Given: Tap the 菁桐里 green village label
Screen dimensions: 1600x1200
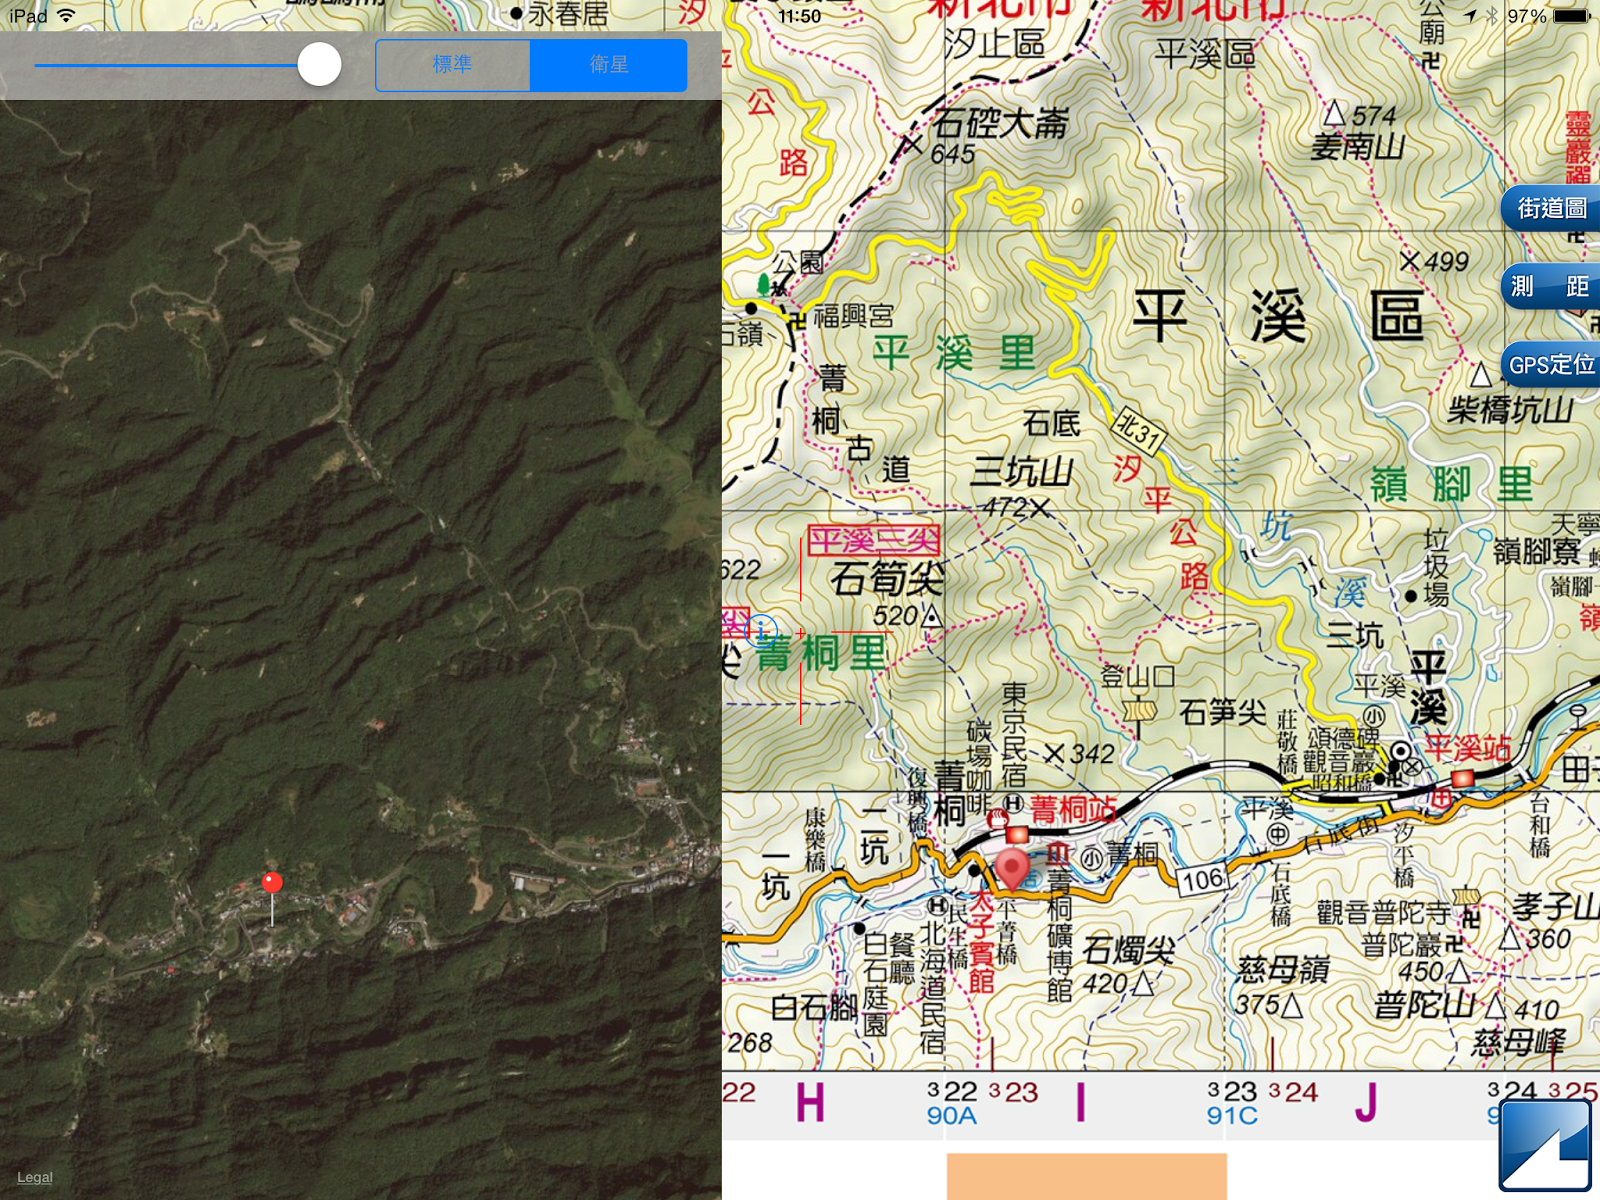Looking at the screenshot, I should (x=820, y=654).
